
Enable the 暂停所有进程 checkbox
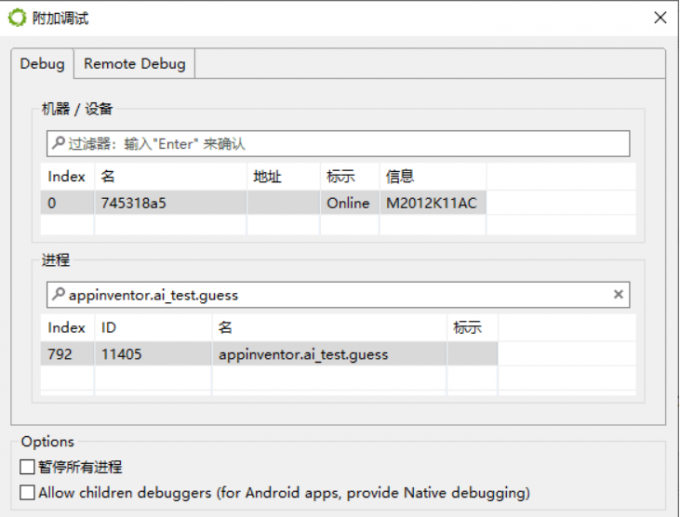[27, 467]
